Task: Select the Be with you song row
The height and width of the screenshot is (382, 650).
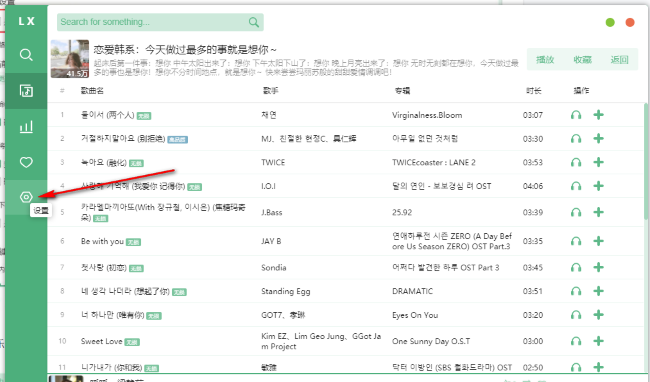Action: [x=346, y=241]
